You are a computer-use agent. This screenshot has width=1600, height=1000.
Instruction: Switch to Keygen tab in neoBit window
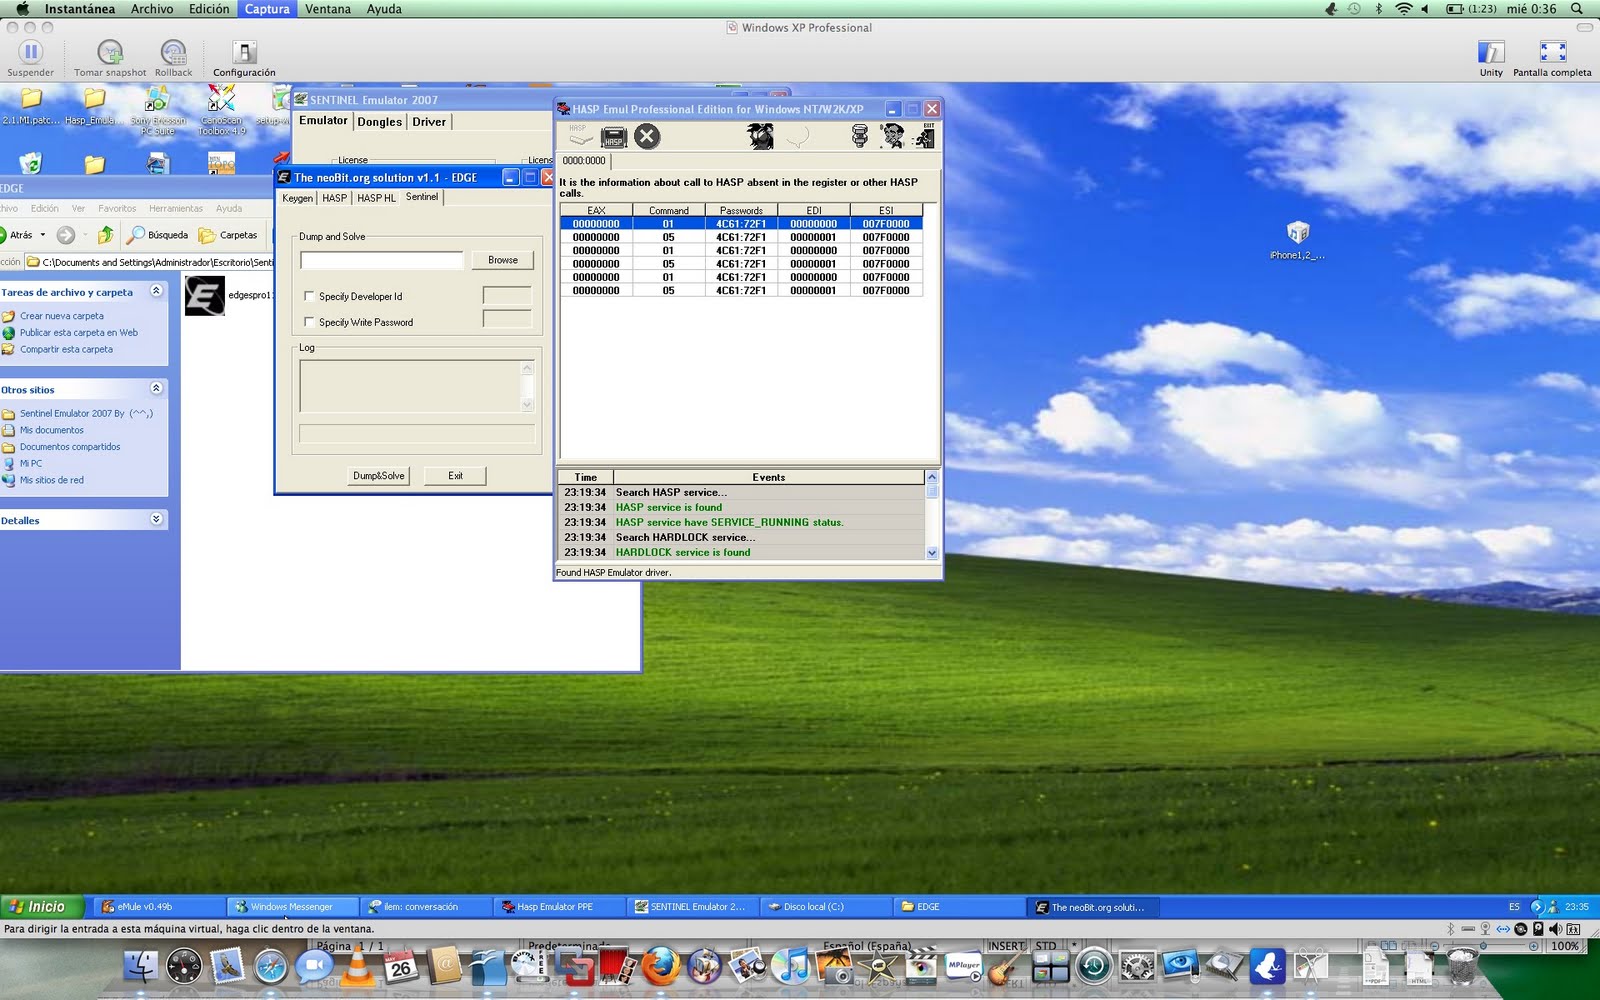pyautogui.click(x=297, y=198)
